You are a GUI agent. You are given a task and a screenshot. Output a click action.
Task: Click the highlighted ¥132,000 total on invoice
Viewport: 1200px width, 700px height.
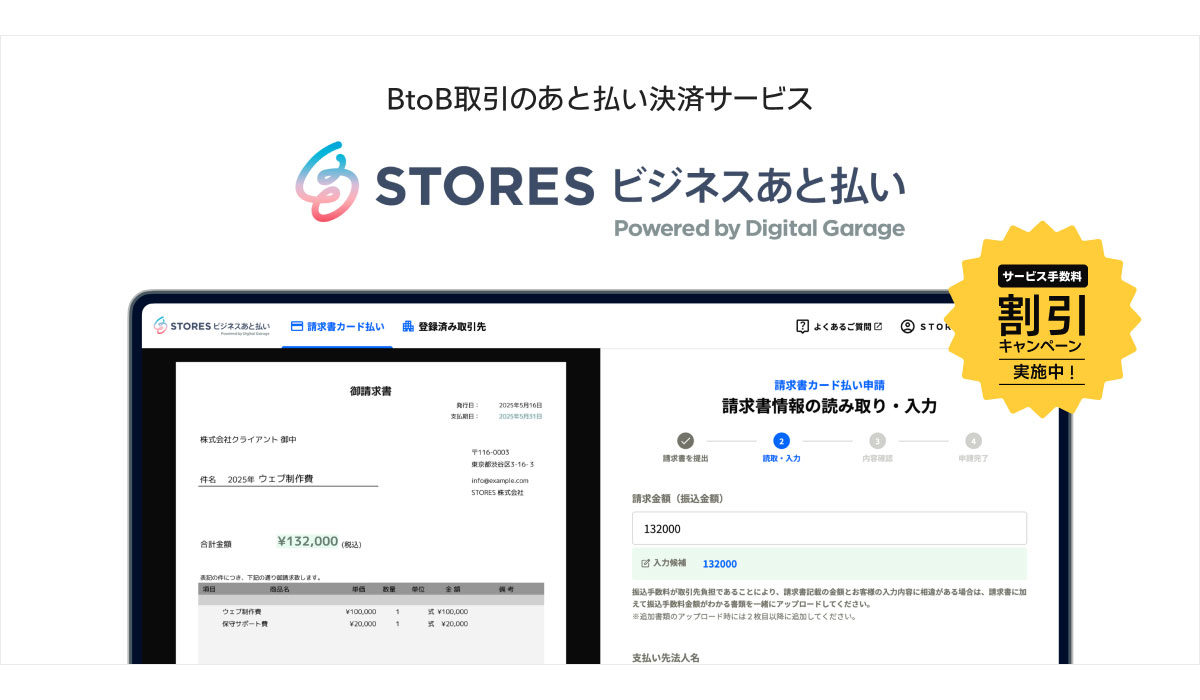308,541
